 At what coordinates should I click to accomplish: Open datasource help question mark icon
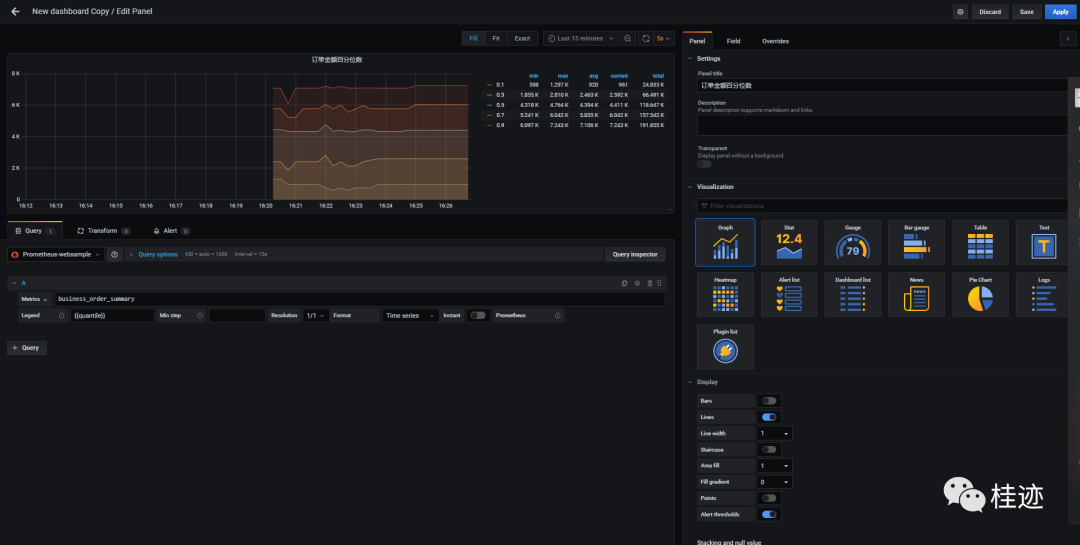114,254
